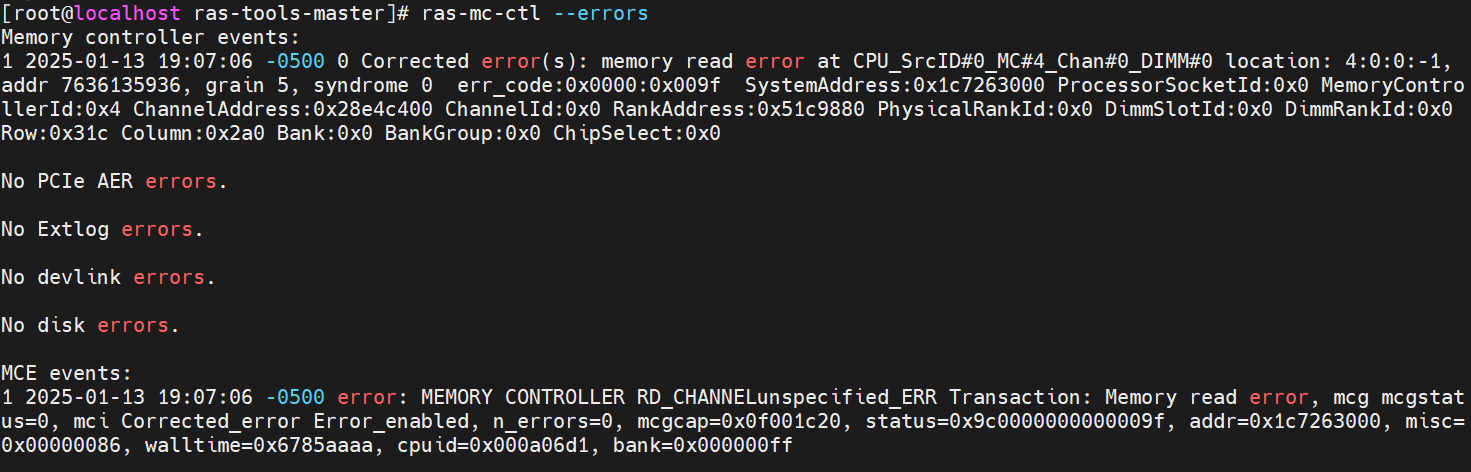Click the ChipSelect:0x0 field
The image size is (1471, 472).
[x=637, y=133]
